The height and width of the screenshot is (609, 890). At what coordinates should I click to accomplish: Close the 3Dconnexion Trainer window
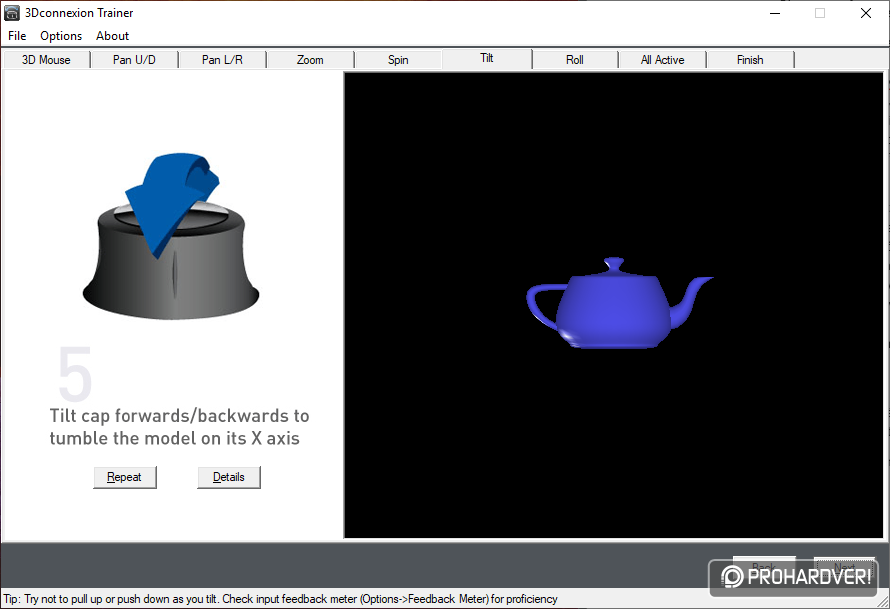866,13
